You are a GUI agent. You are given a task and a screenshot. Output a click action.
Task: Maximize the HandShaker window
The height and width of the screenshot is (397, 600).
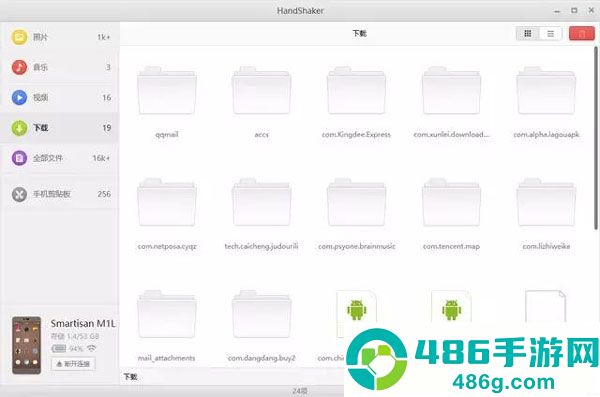pyautogui.click(x=574, y=11)
